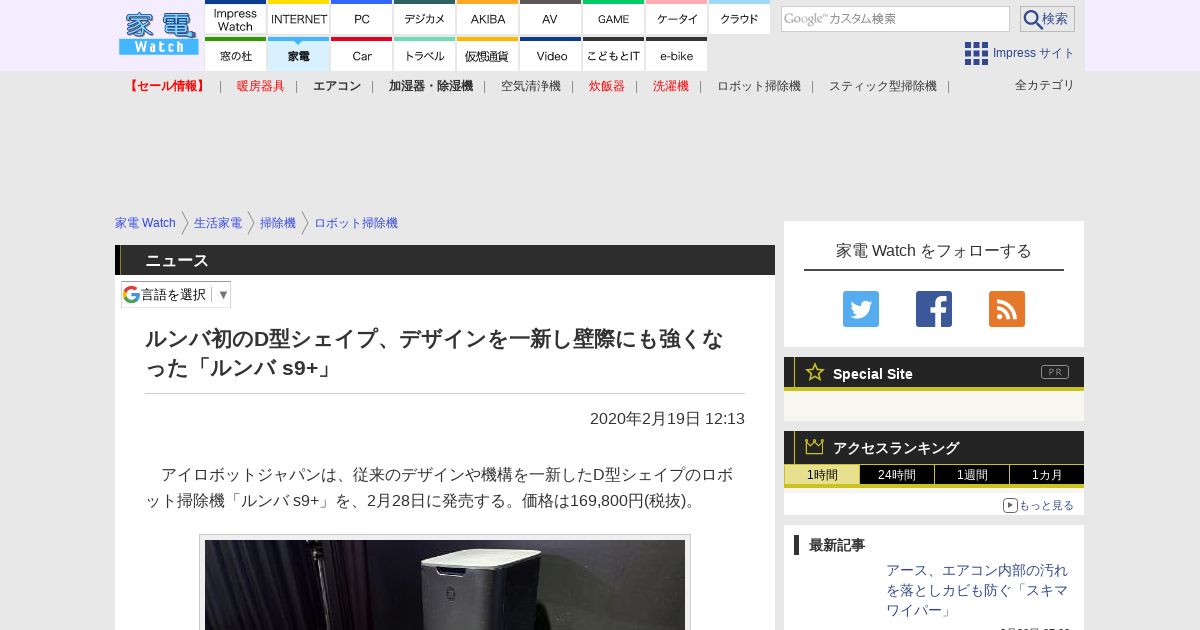Click the Special Site header

[x=934, y=373]
